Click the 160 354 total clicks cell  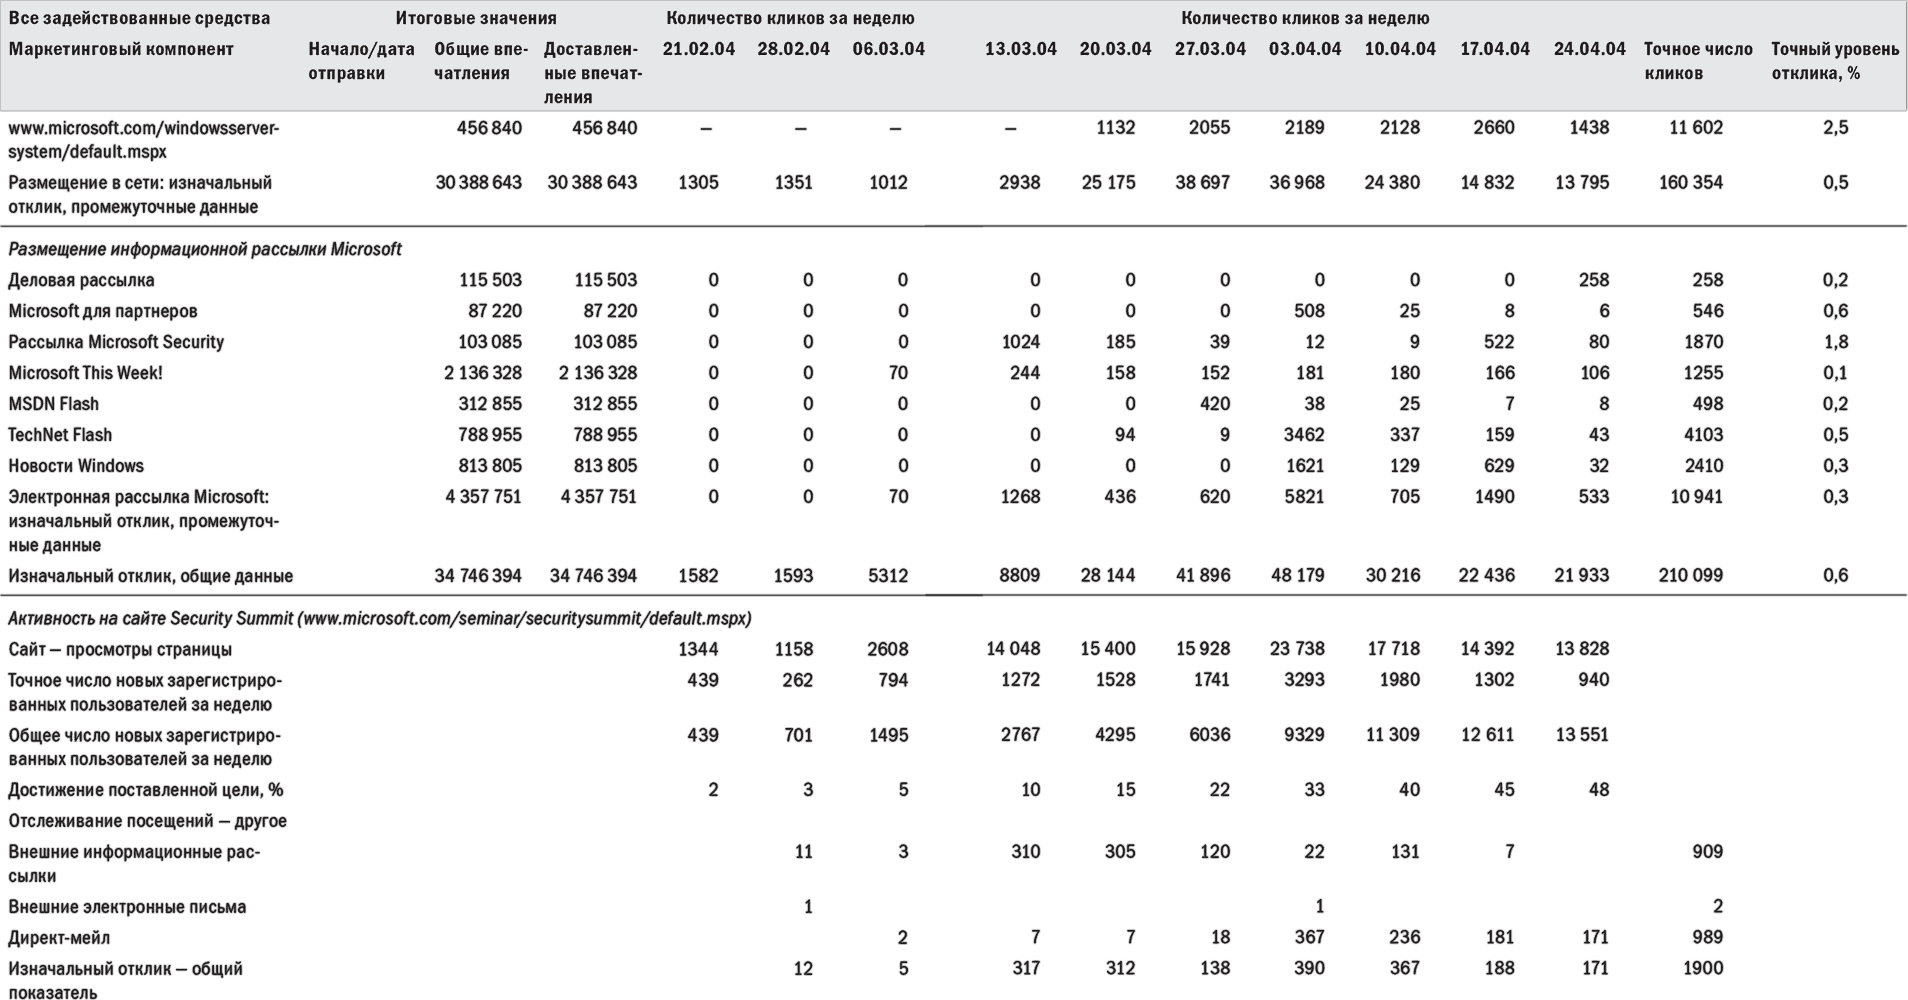pyautogui.click(x=1691, y=183)
